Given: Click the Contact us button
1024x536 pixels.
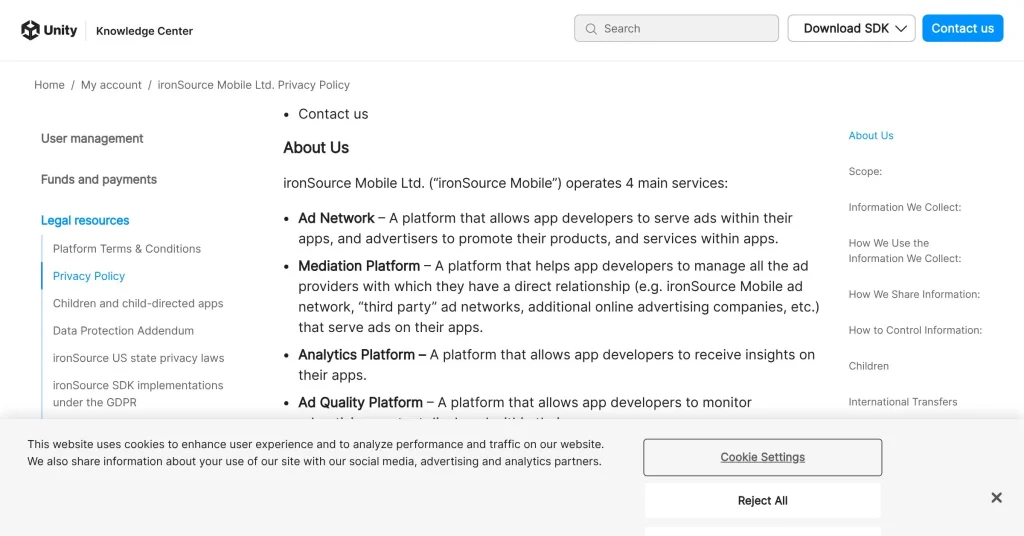Looking at the screenshot, I should [962, 28].
